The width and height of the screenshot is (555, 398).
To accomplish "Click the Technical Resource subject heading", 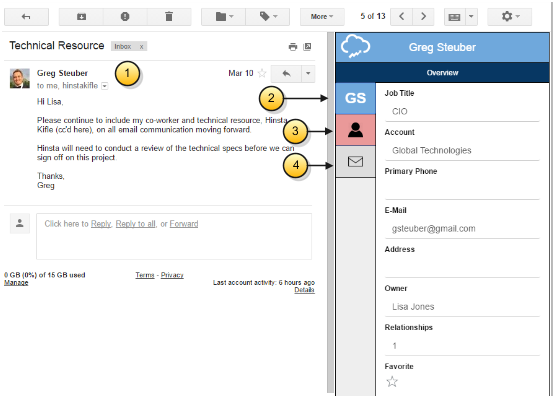I will pyautogui.click(x=57, y=46).
